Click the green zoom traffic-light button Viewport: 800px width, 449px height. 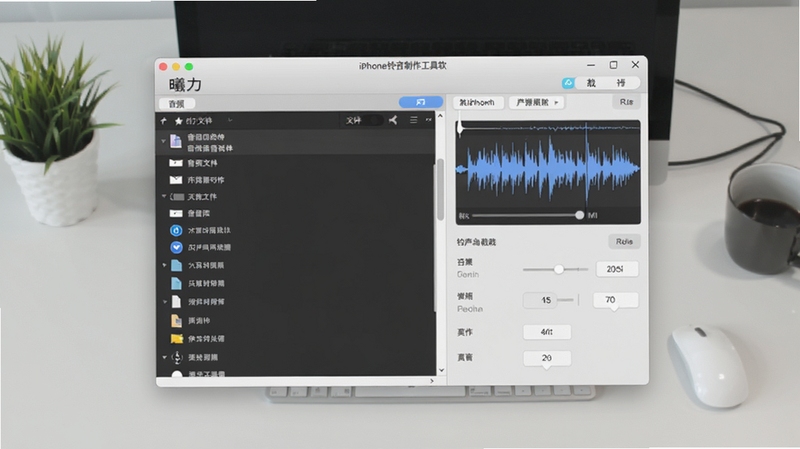click(189, 67)
